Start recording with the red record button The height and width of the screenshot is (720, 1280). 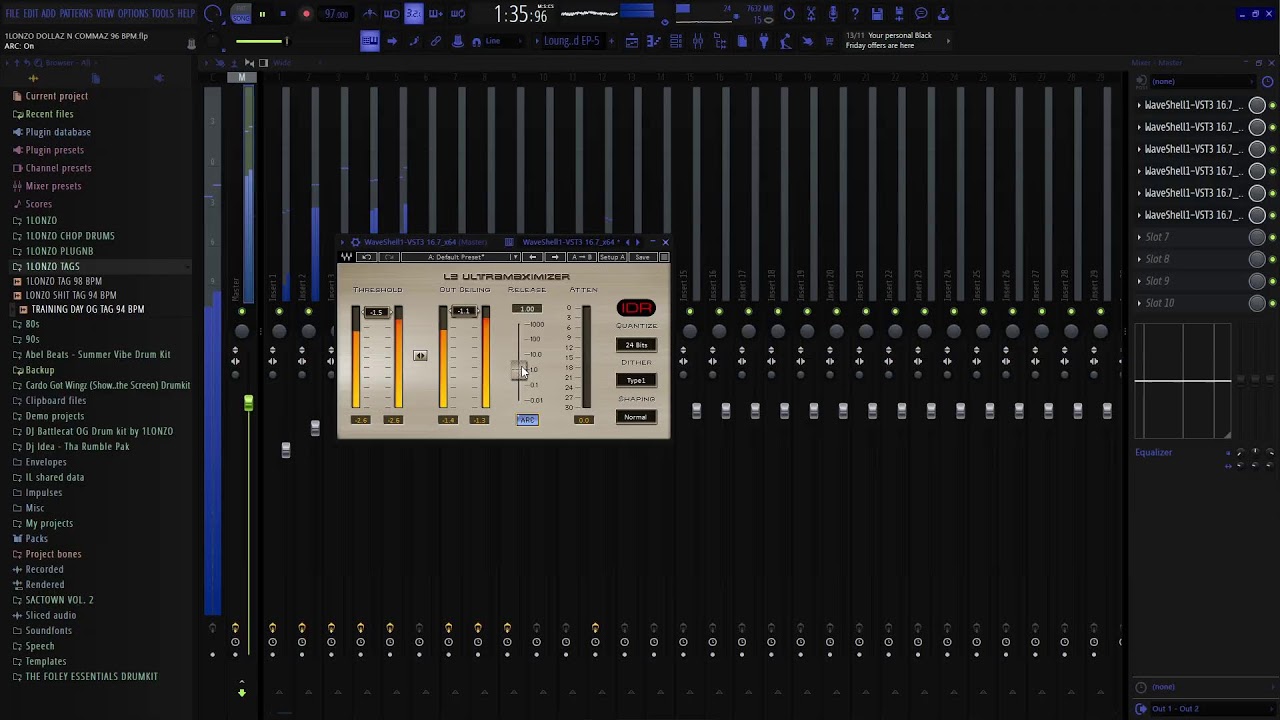pyautogui.click(x=306, y=14)
